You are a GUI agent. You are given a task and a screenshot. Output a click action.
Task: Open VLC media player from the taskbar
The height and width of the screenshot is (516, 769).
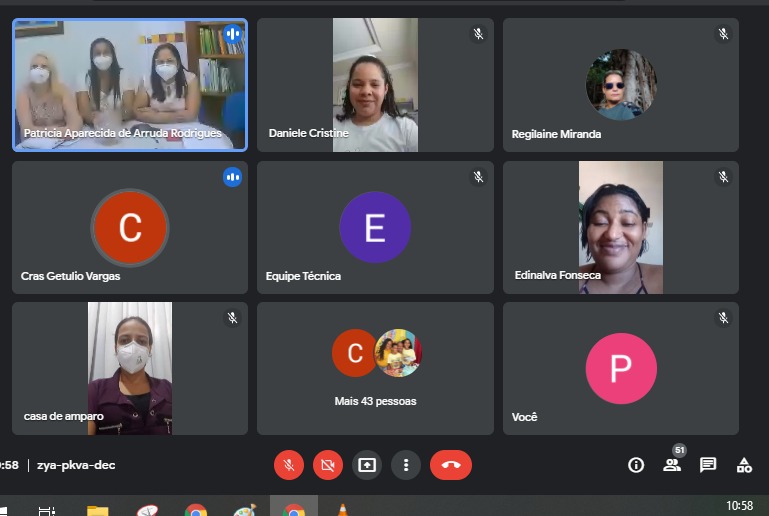pyautogui.click(x=343, y=511)
